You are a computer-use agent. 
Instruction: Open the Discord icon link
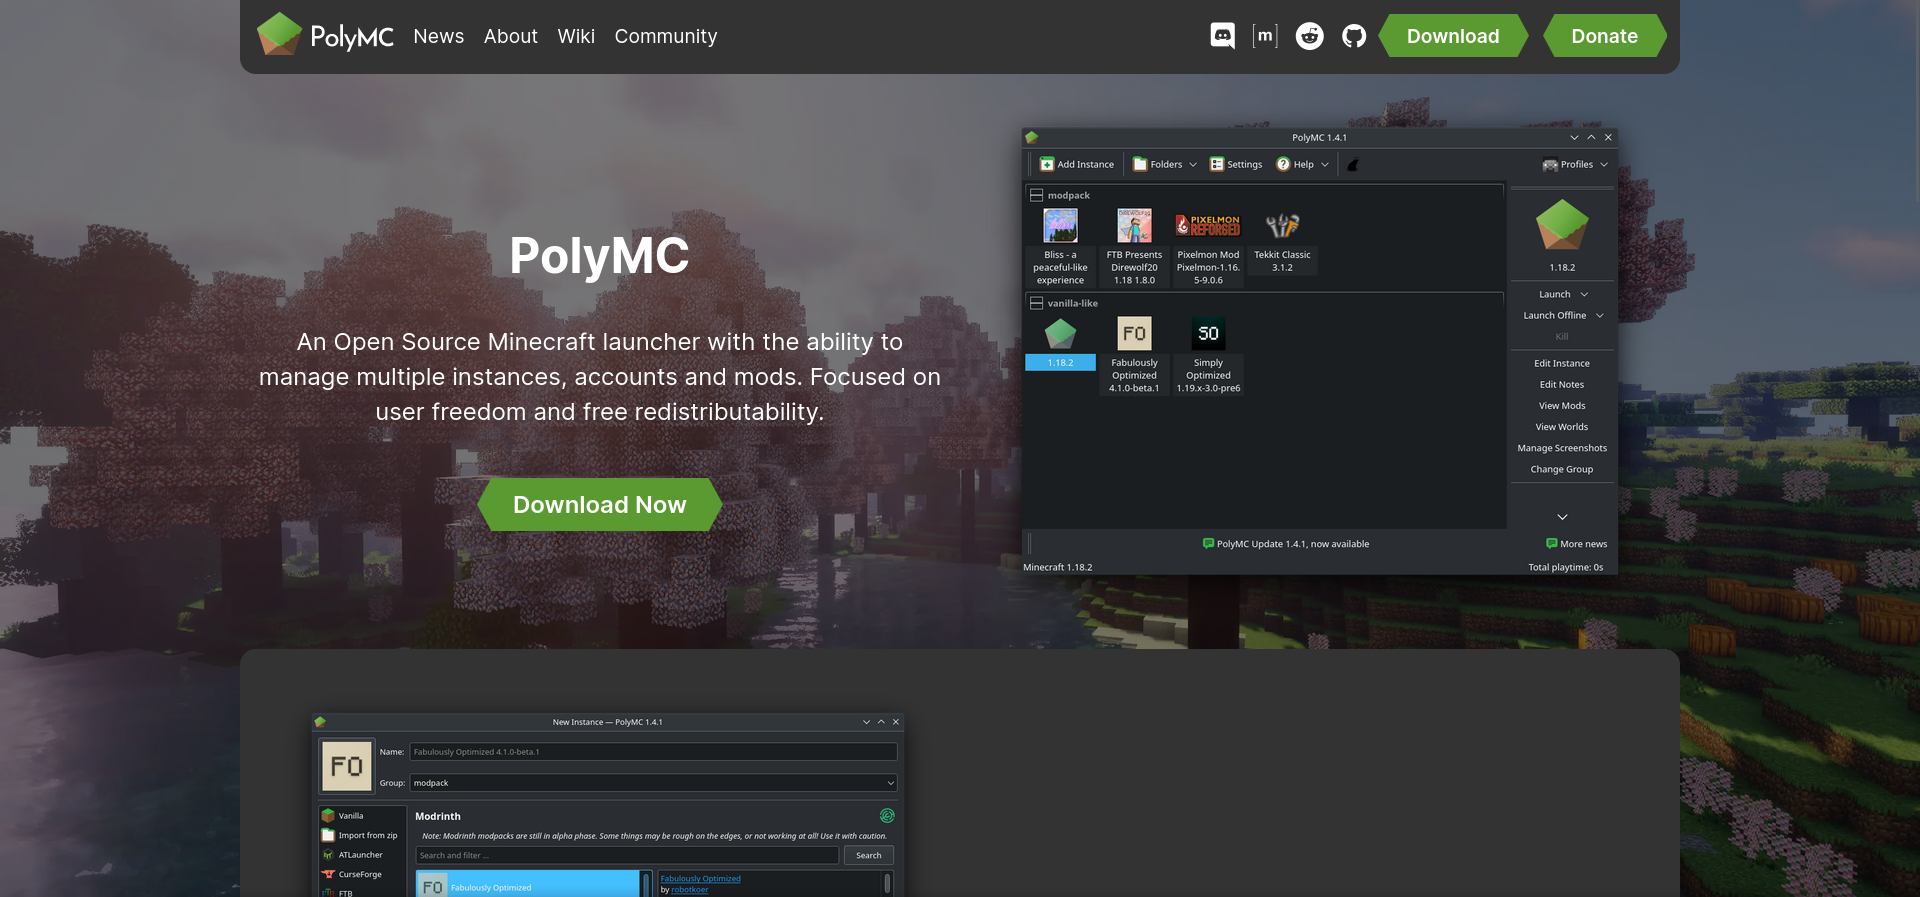tap(1222, 36)
